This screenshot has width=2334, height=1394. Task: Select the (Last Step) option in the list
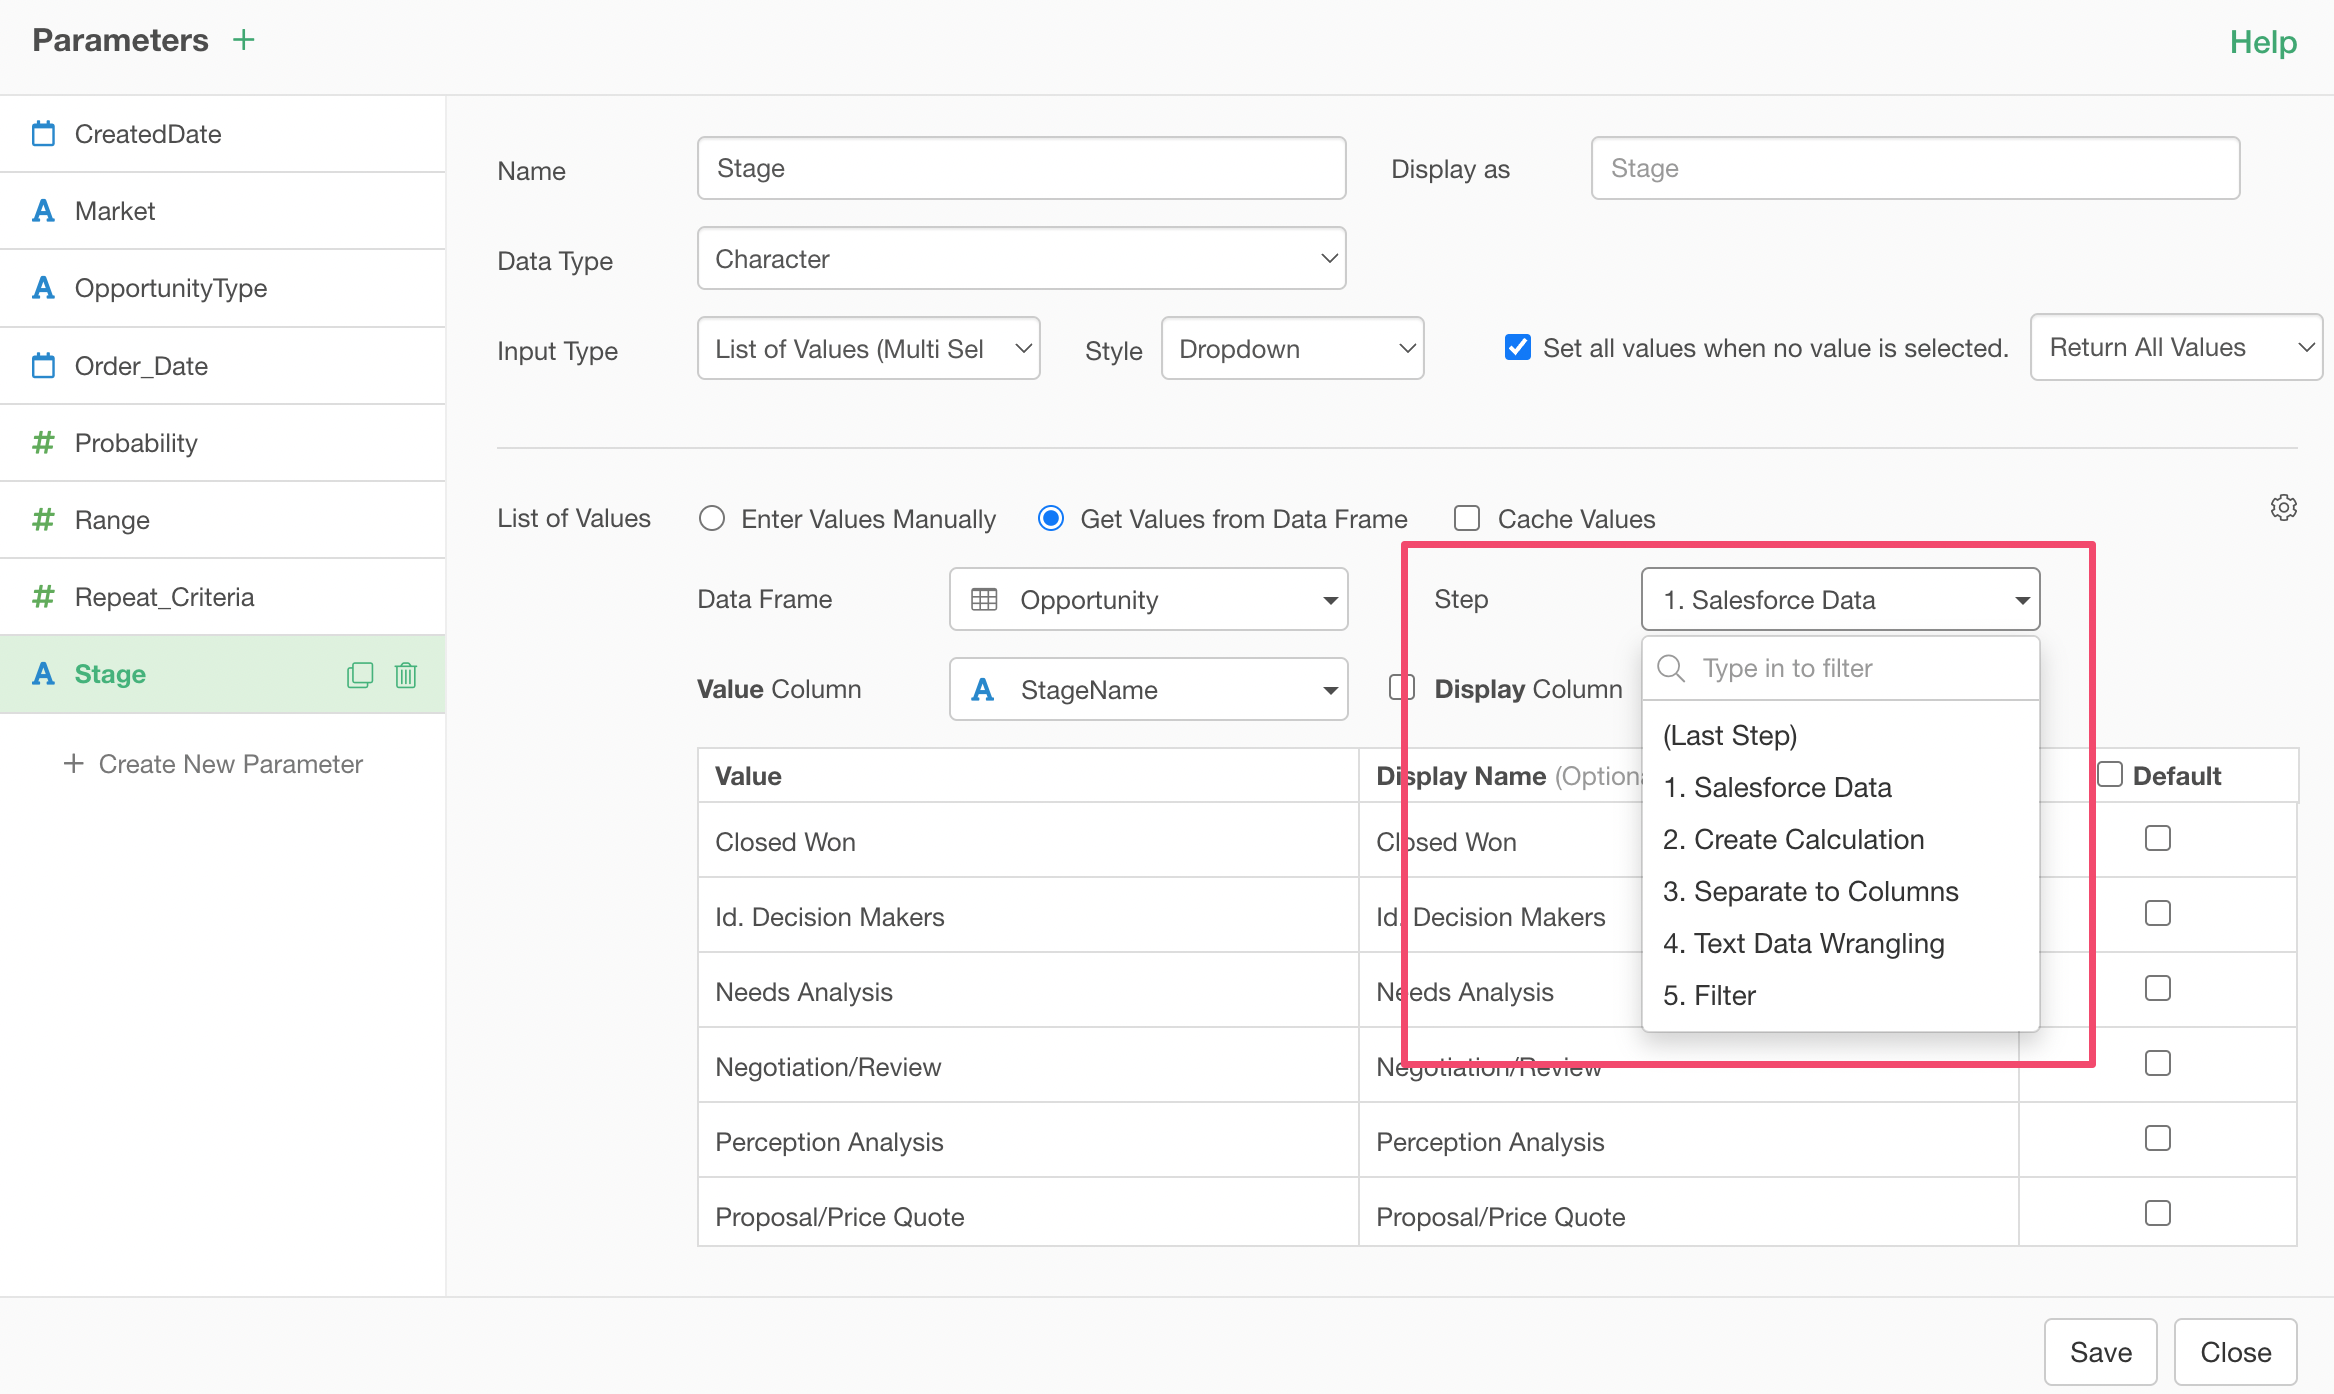1730,735
